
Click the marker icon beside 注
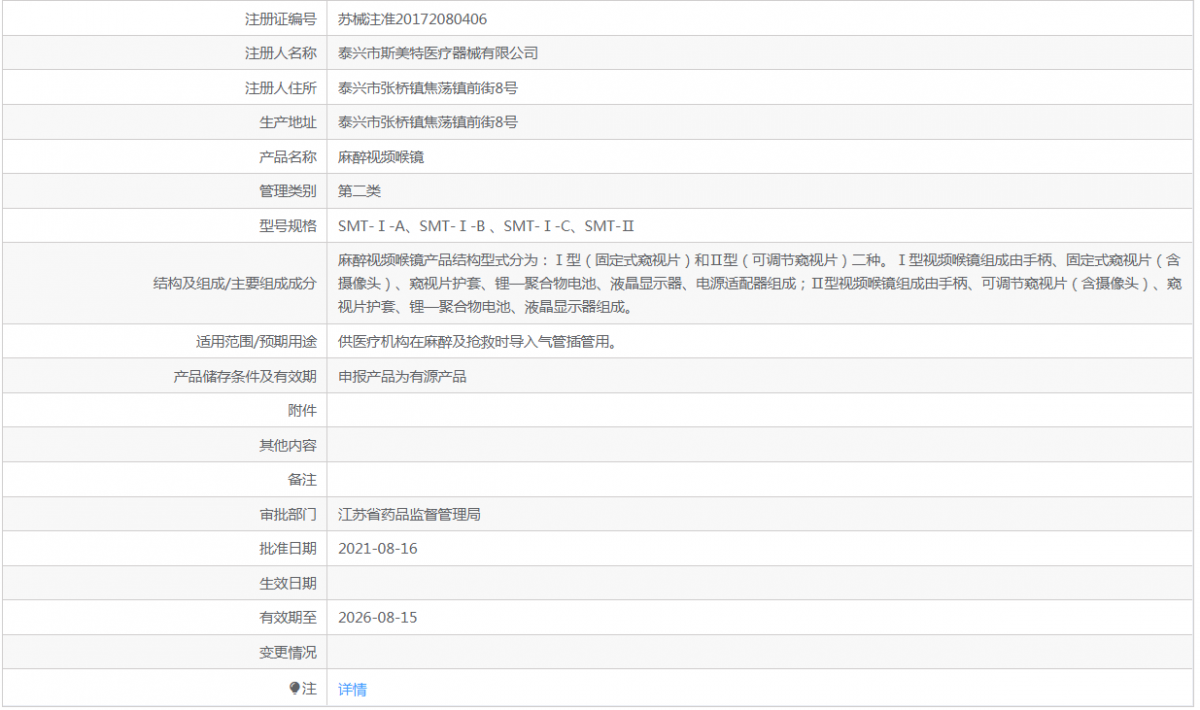(294, 688)
